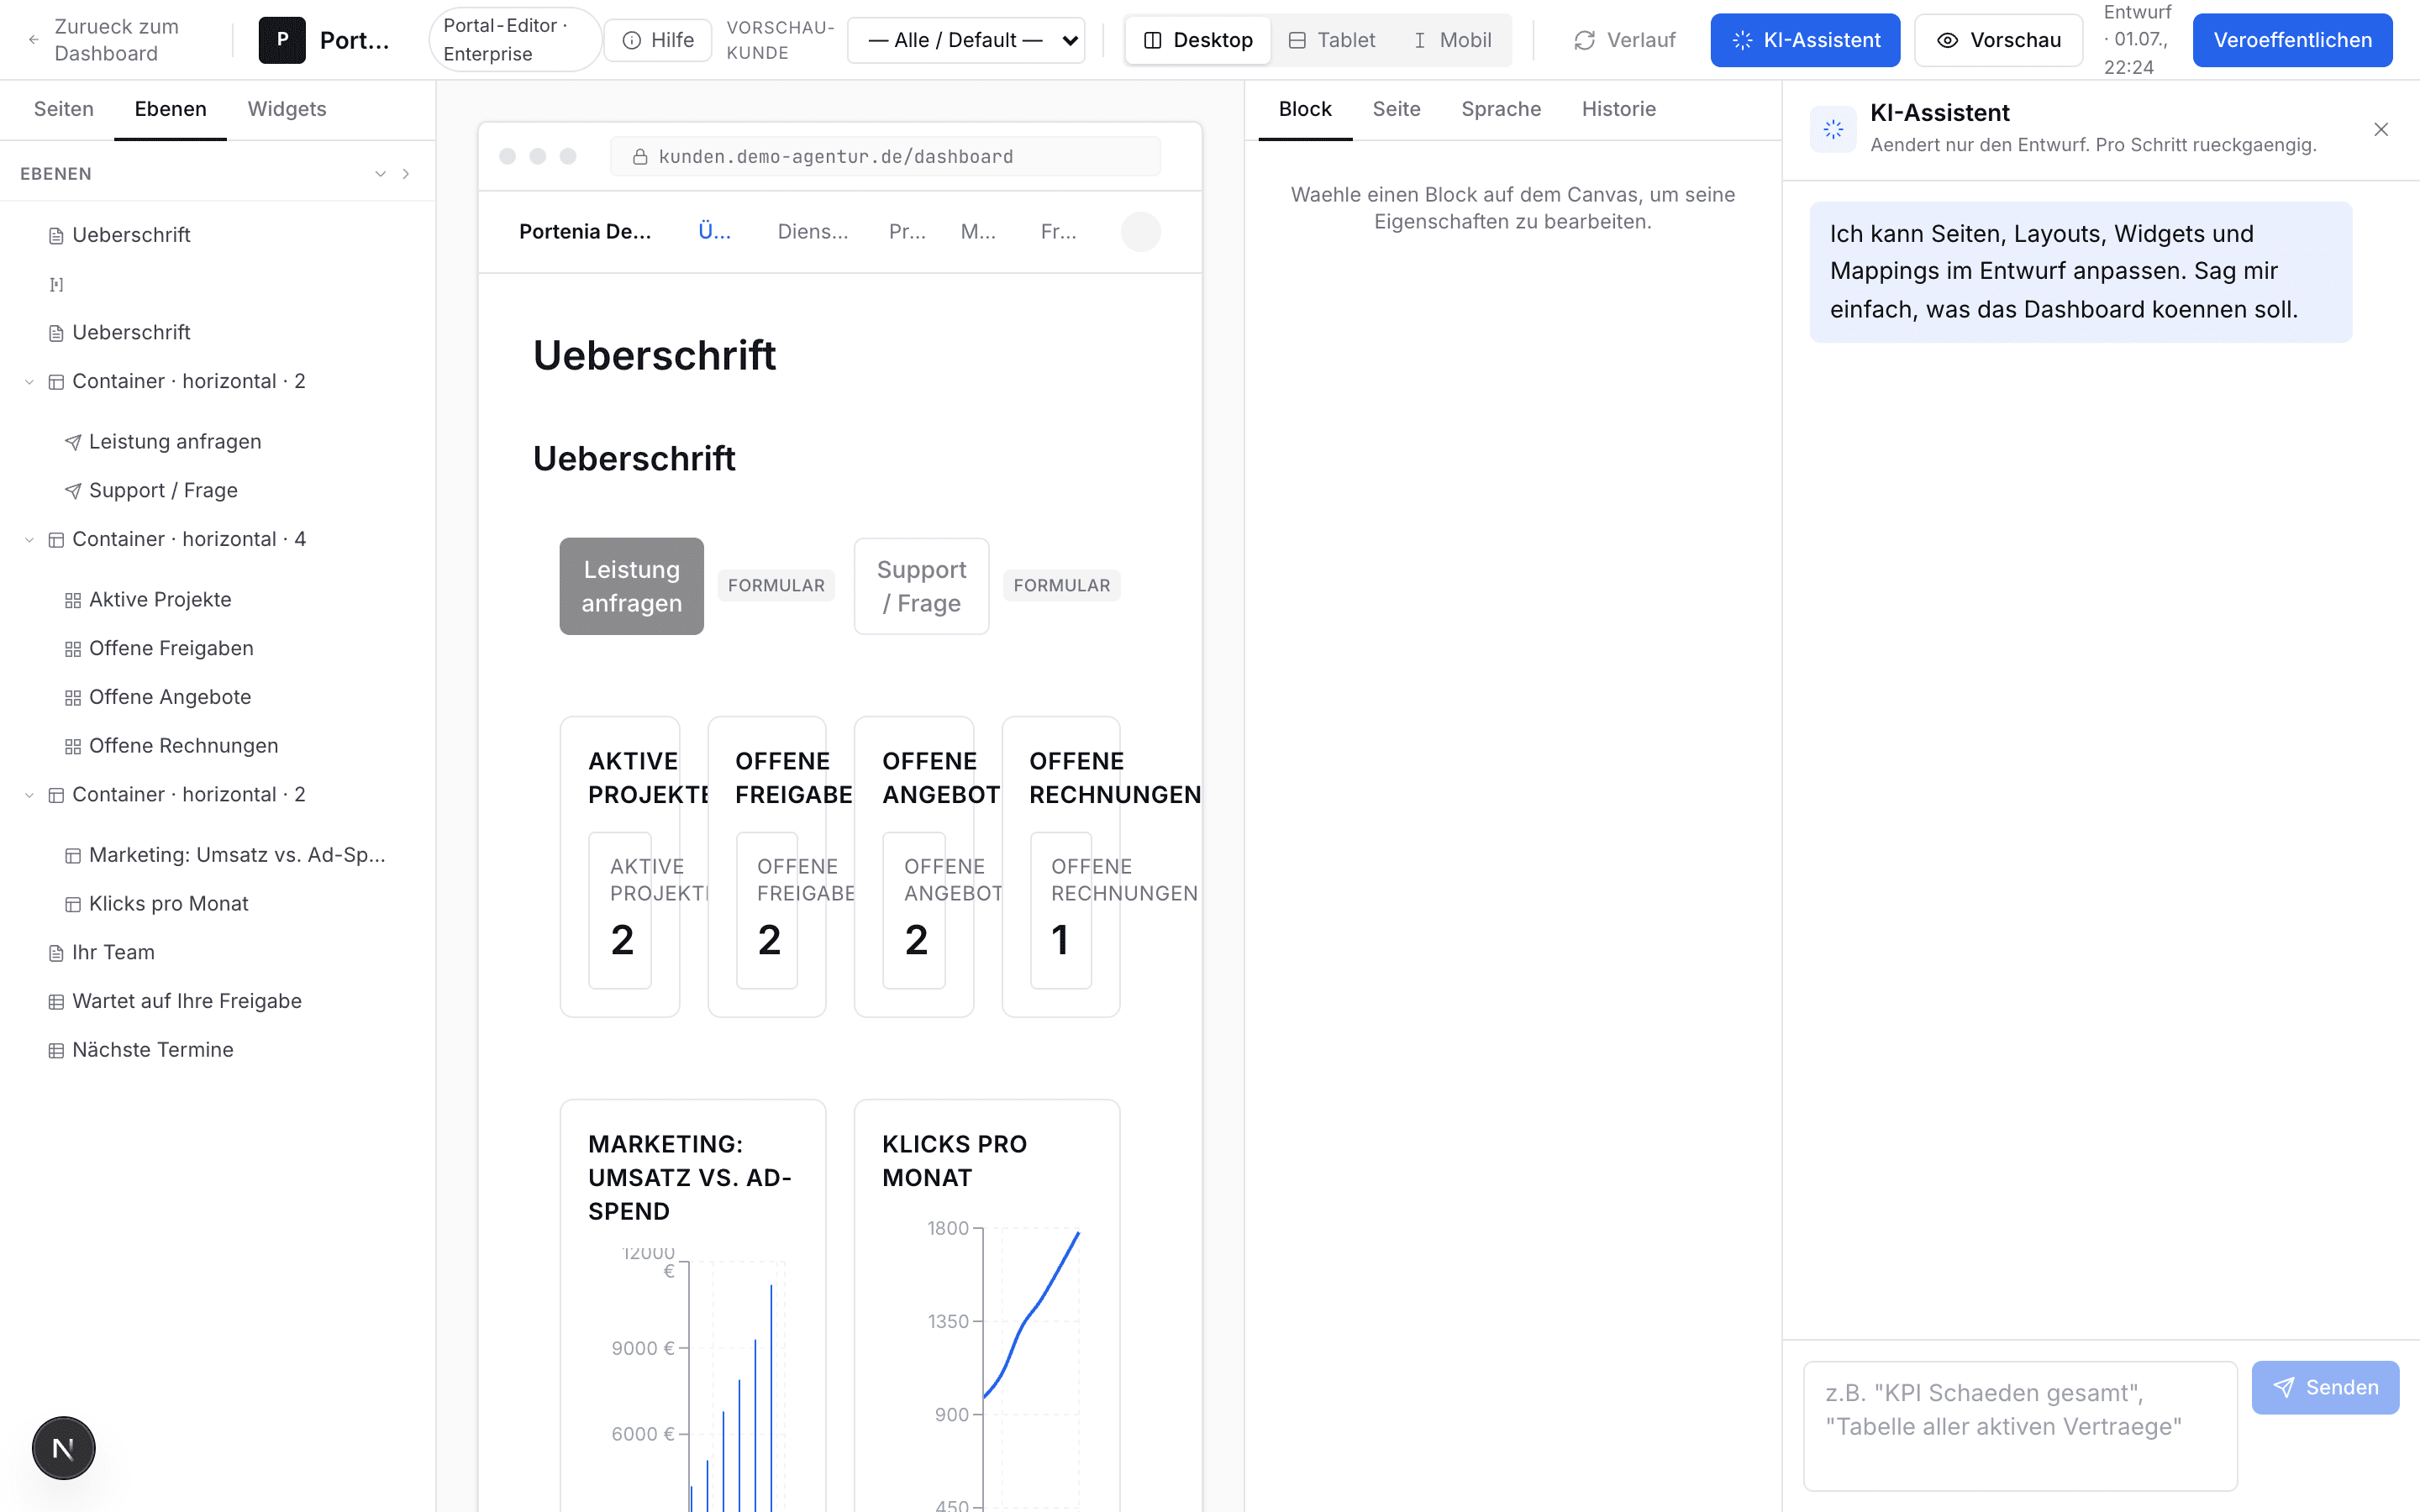Viewport: 2420px width, 1512px height.
Task: Select the unnamed spacer layer icon
Action: pos(56,284)
